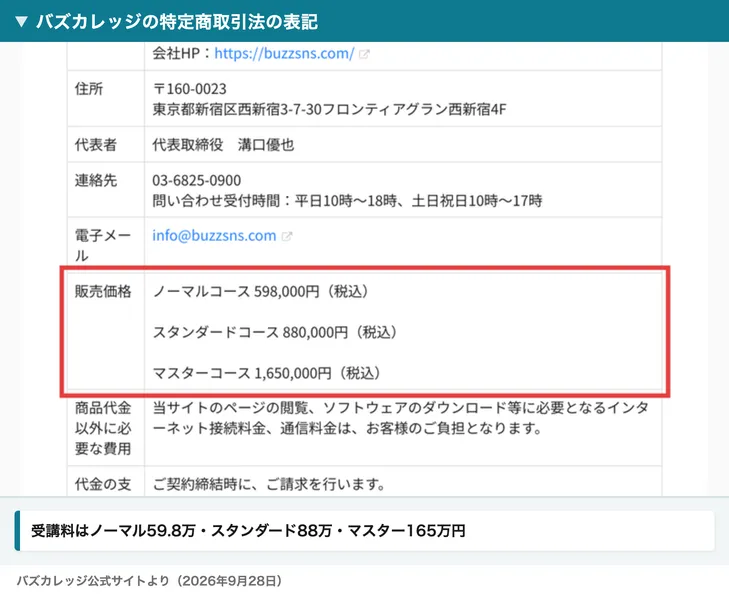Select postal code 〒160-0023
Viewport: 729px width, 600px height.
[190, 89]
